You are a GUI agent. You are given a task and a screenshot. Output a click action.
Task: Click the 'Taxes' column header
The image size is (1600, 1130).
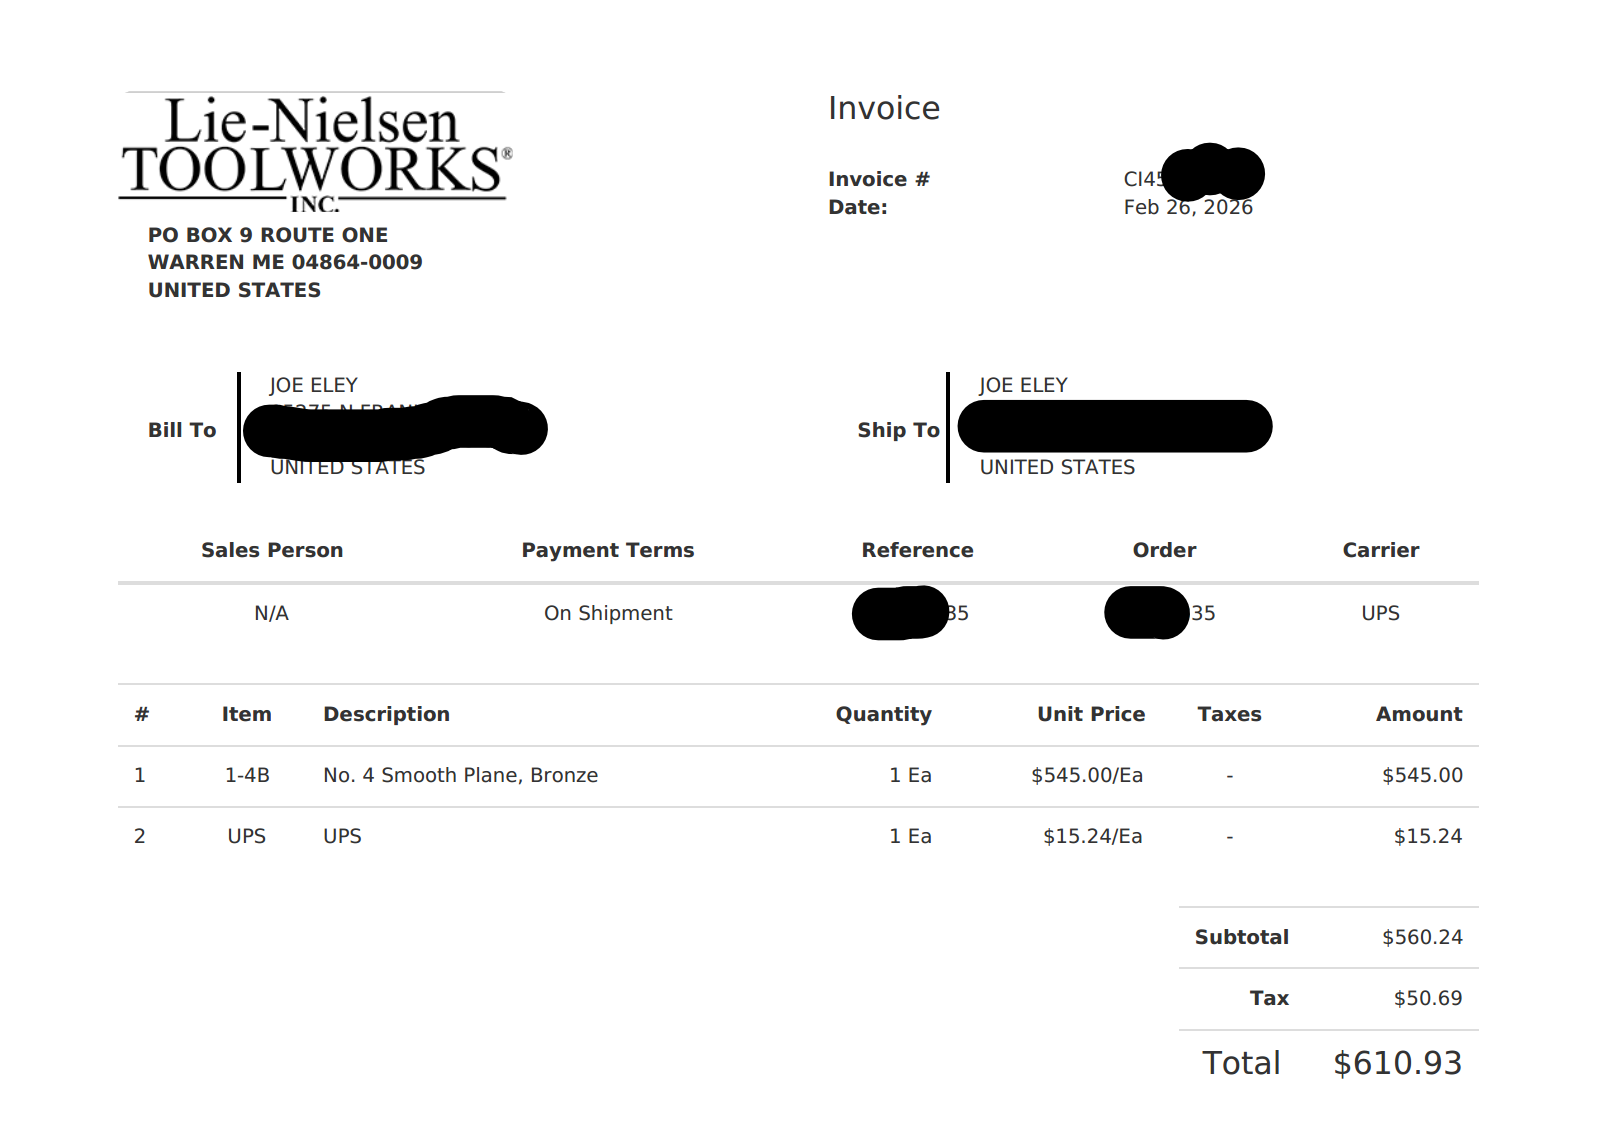[1229, 714]
